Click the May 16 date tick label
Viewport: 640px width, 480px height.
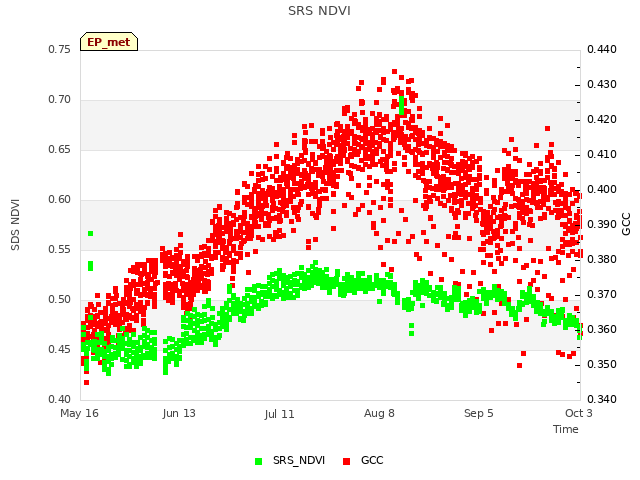pyautogui.click(x=79, y=413)
